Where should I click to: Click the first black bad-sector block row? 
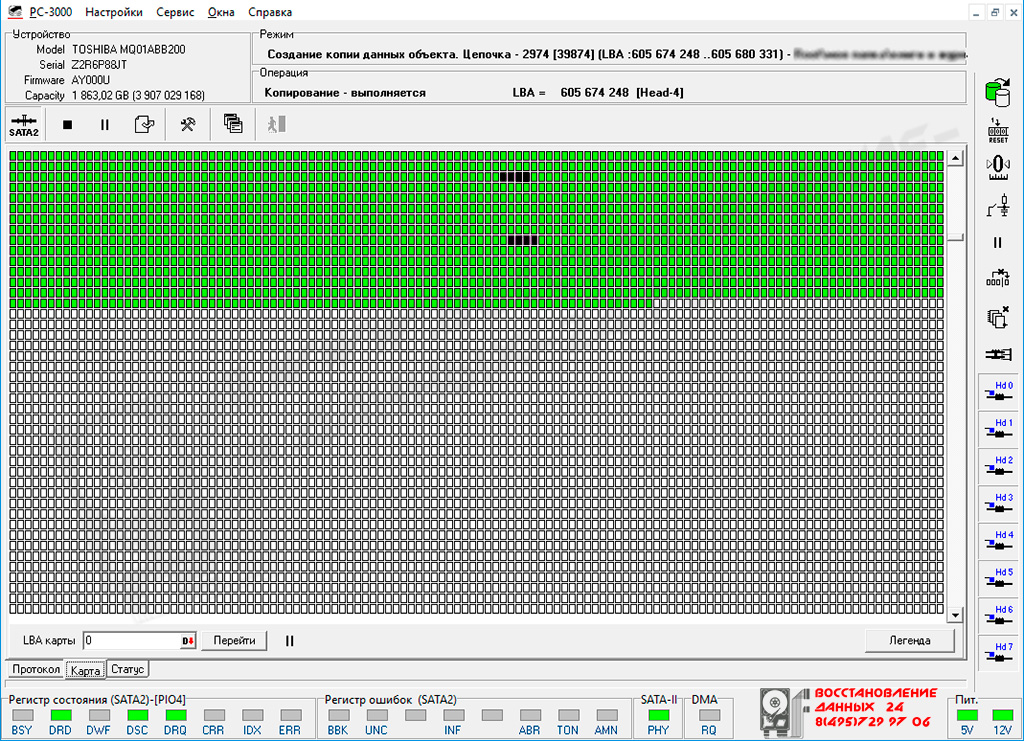tap(515, 176)
